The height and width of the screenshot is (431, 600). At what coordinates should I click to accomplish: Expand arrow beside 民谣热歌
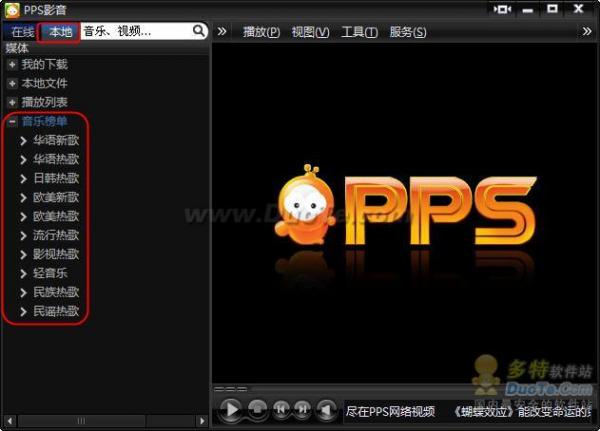[x=23, y=312]
